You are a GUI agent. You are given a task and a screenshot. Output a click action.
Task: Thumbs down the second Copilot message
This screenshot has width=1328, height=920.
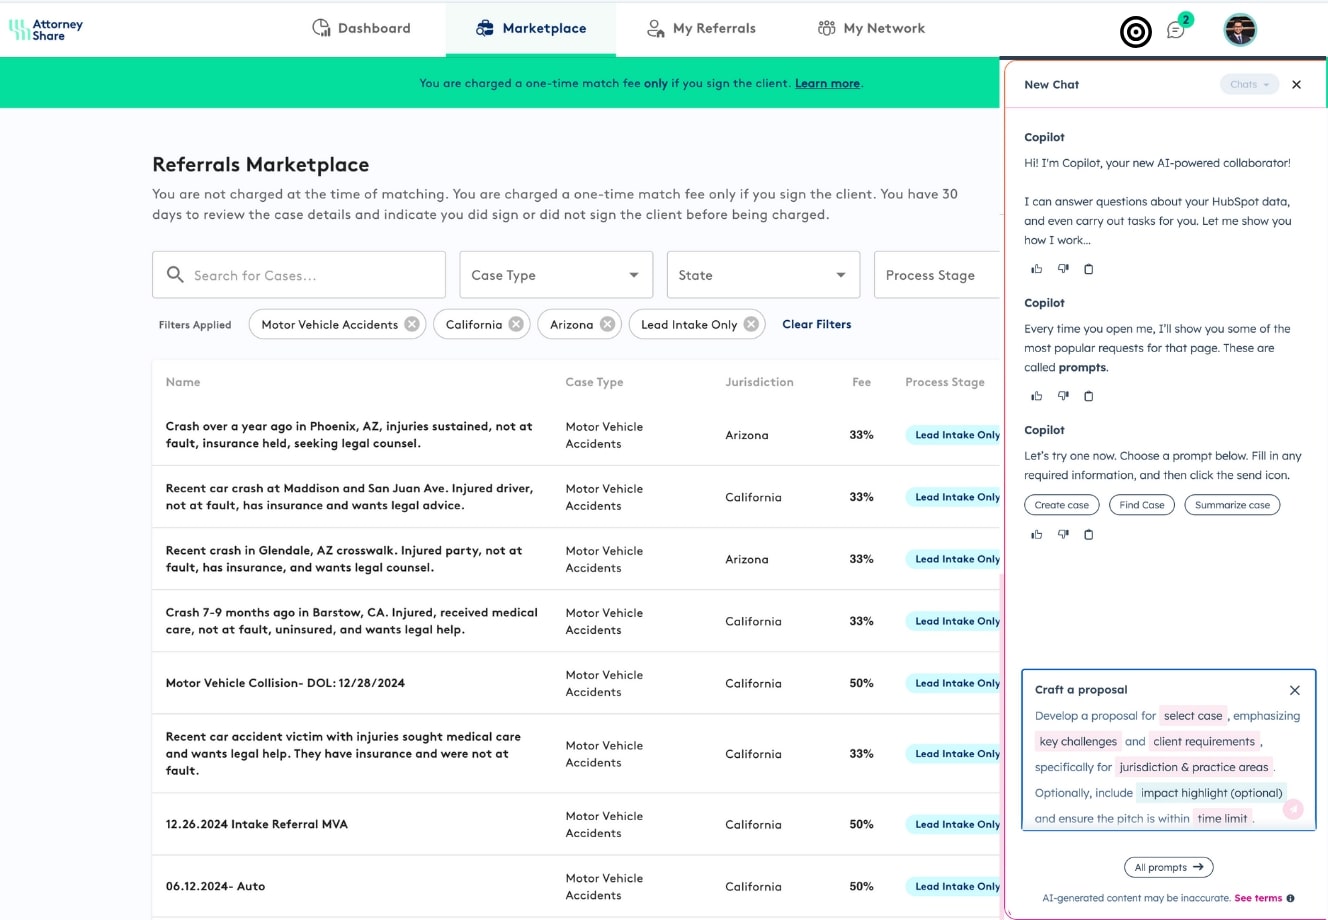point(1063,396)
